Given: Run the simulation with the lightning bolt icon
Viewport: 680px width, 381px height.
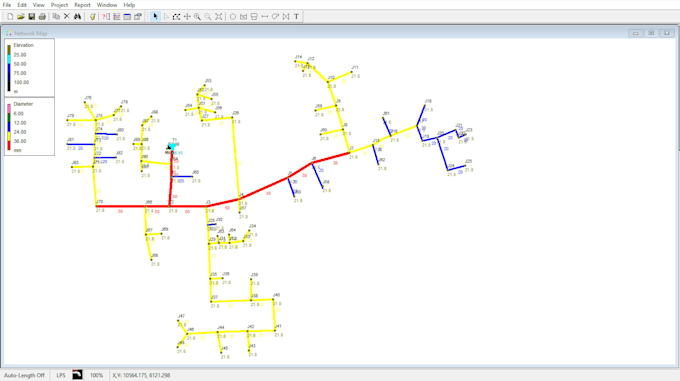Looking at the screenshot, I should coord(92,16).
